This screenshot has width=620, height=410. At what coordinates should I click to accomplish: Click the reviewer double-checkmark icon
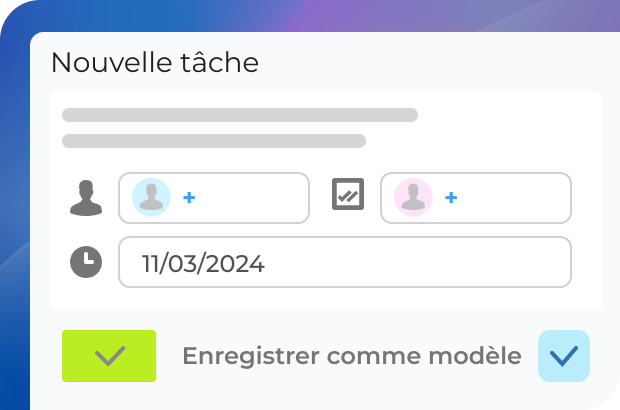pyautogui.click(x=348, y=195)
